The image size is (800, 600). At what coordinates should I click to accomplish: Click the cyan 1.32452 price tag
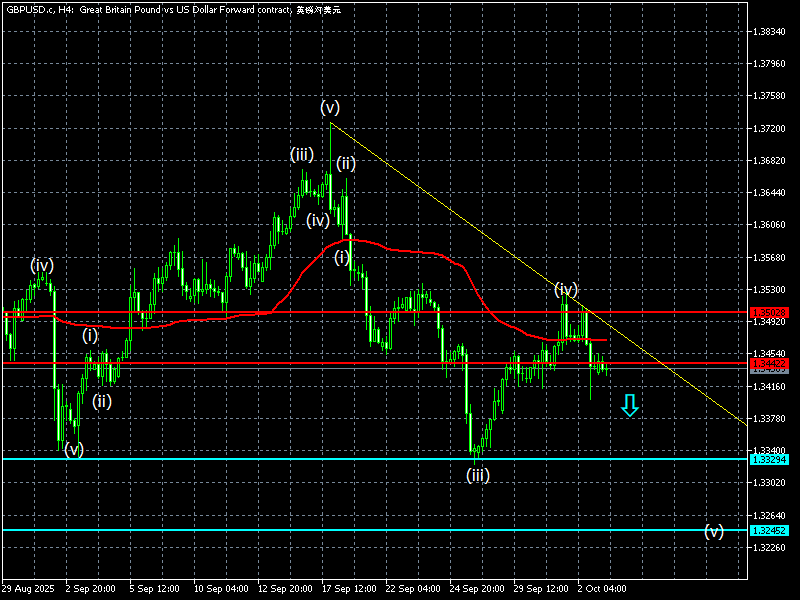point(769,531)
